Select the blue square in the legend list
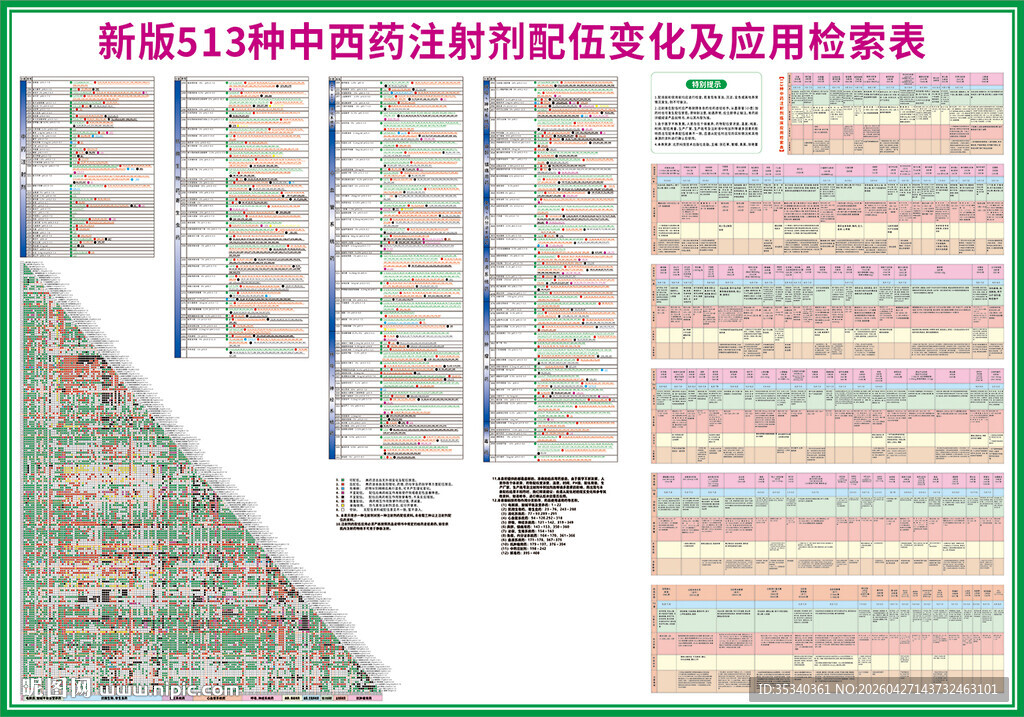The height and width of the screenshot is (717, 1024). (343, 488)
